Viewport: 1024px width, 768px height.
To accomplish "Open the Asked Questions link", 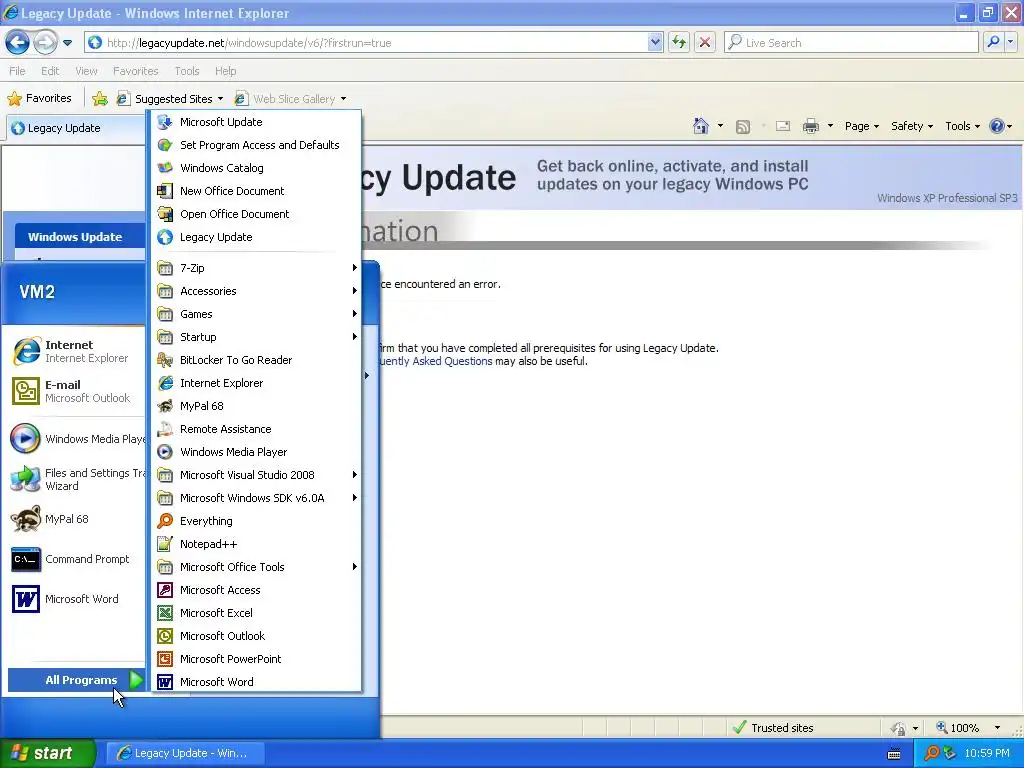I will coord(435,361).
